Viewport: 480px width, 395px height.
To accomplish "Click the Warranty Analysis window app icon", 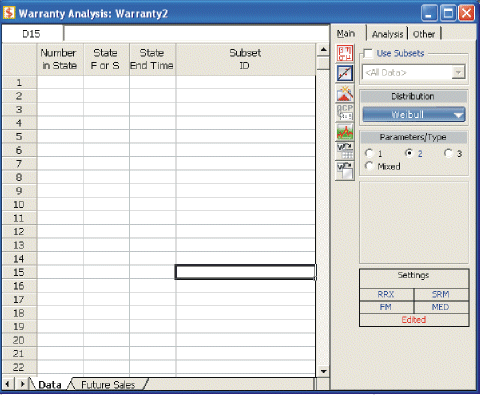I will click(9, 13).
